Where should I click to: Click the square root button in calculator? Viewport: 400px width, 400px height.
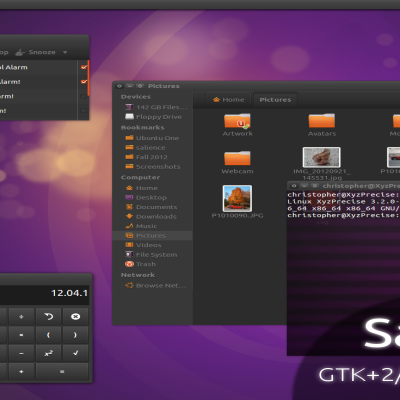pos(76,353)
